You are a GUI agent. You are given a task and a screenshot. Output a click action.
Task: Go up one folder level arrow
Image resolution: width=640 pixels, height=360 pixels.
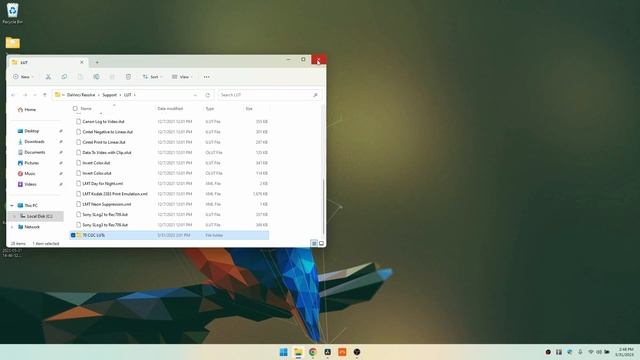pos(44,95)
